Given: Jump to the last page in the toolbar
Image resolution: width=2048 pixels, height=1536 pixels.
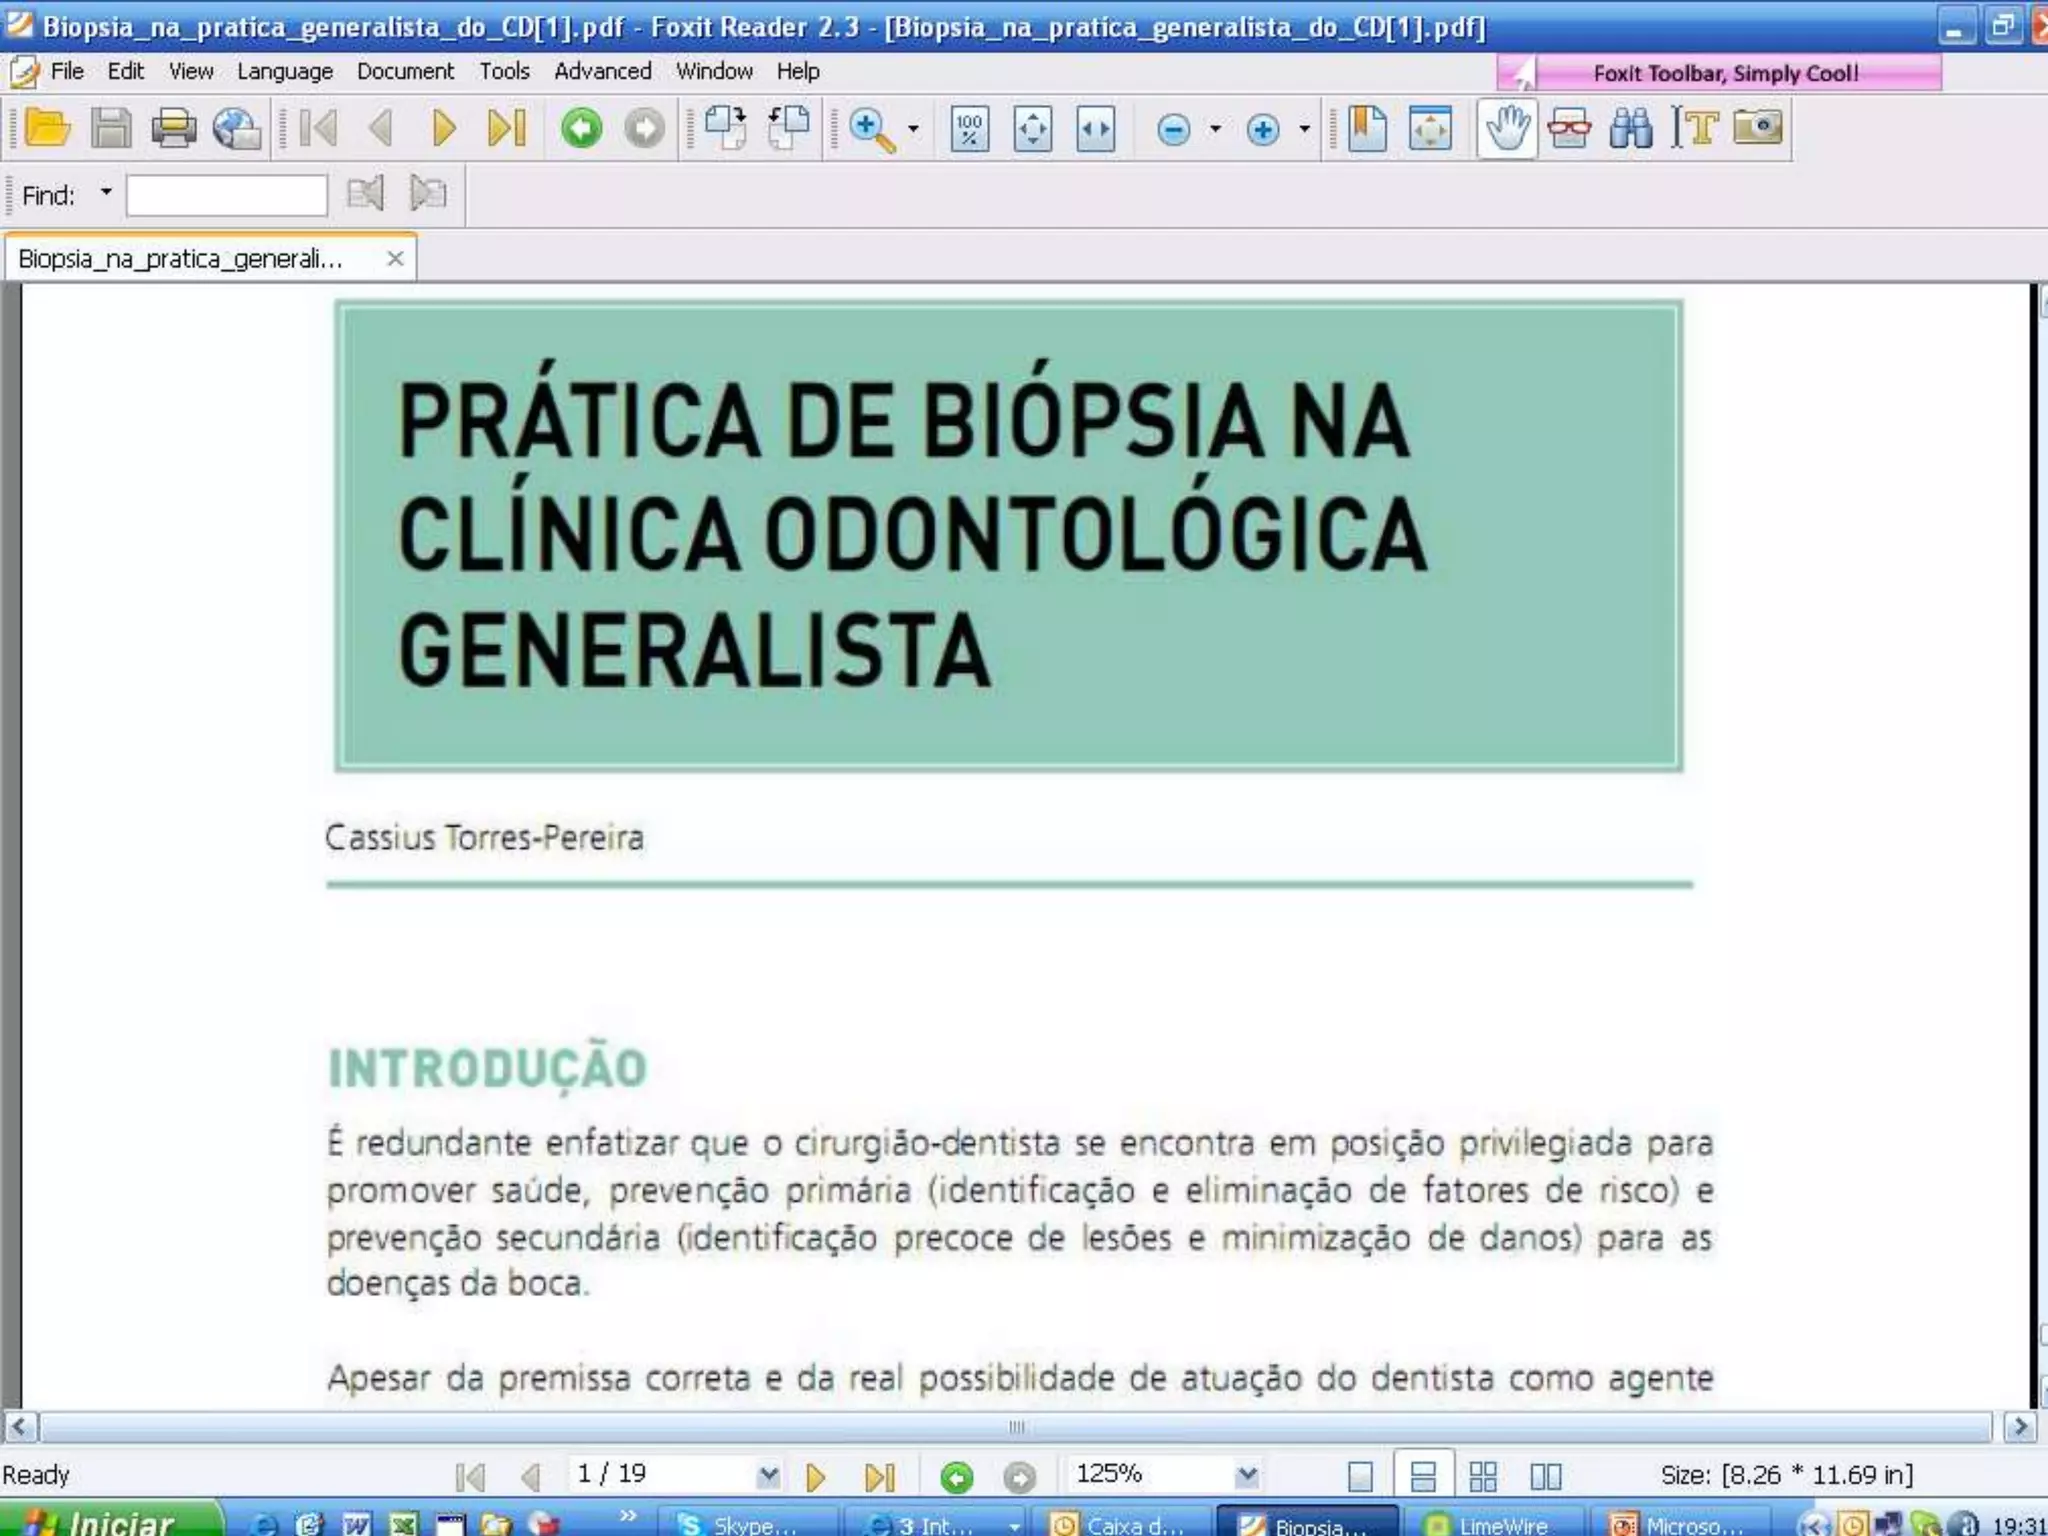Looking at the screenshot, I should (507, 128).
